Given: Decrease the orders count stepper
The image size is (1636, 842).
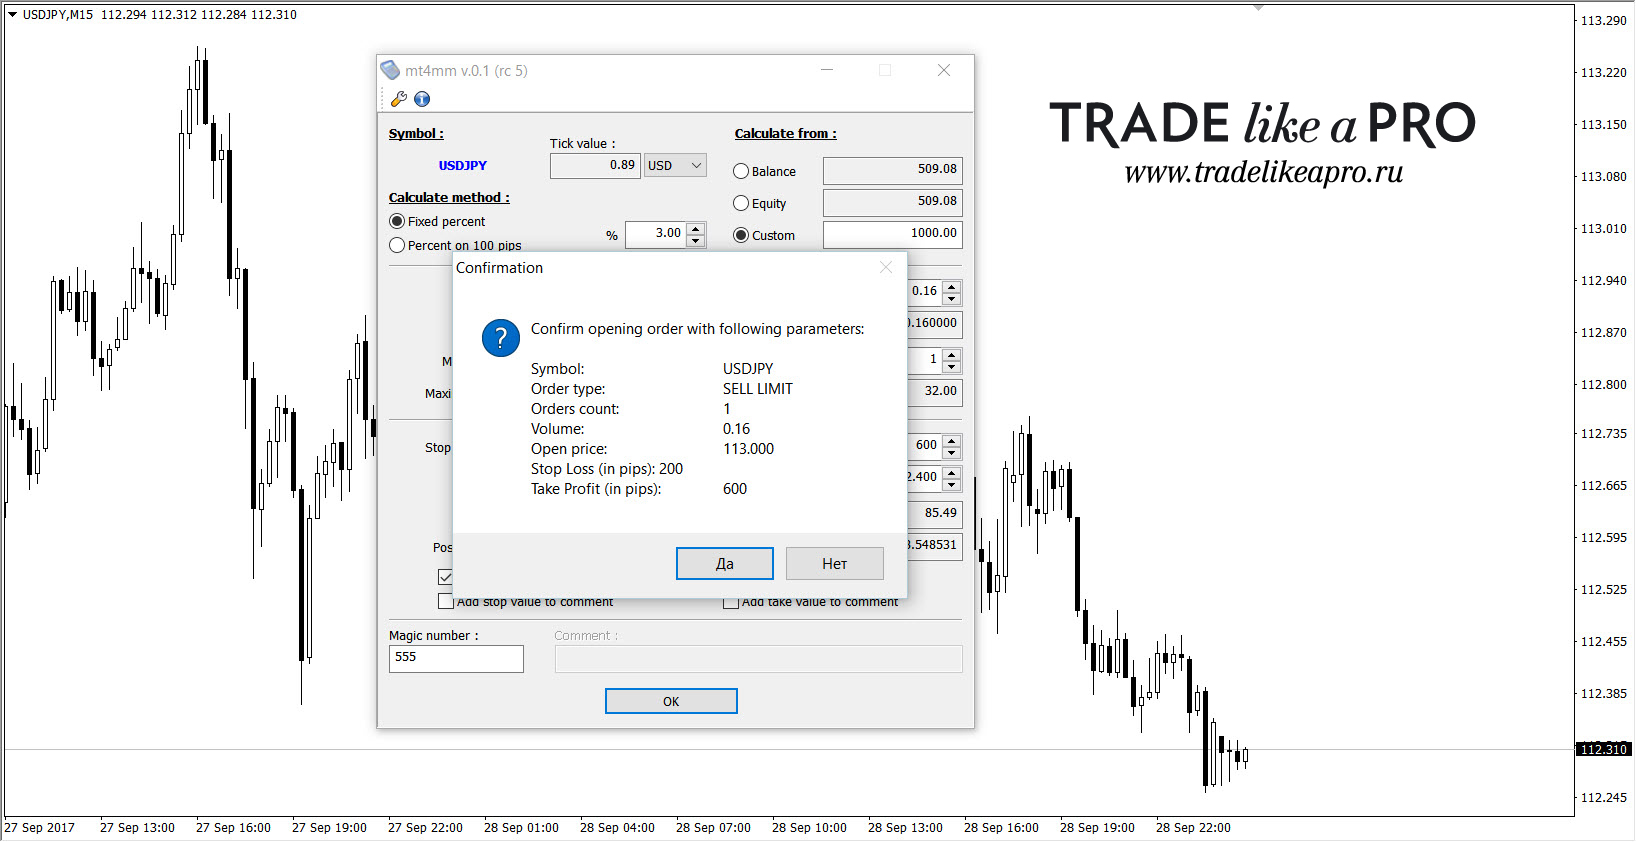Looking at the screenshot, I should tap(952, 365).
